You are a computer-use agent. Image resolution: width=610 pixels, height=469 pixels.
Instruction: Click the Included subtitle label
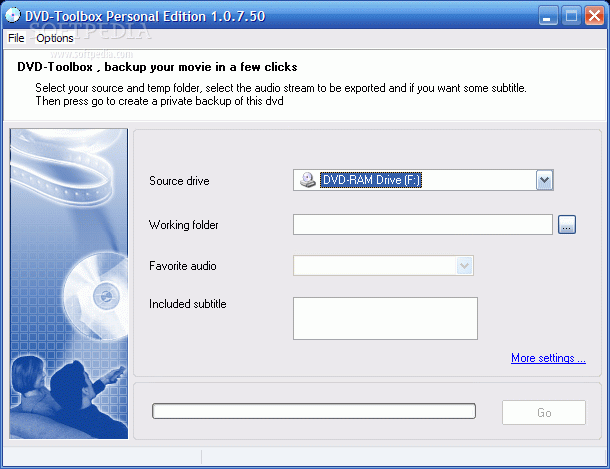(x=188, y=304)
